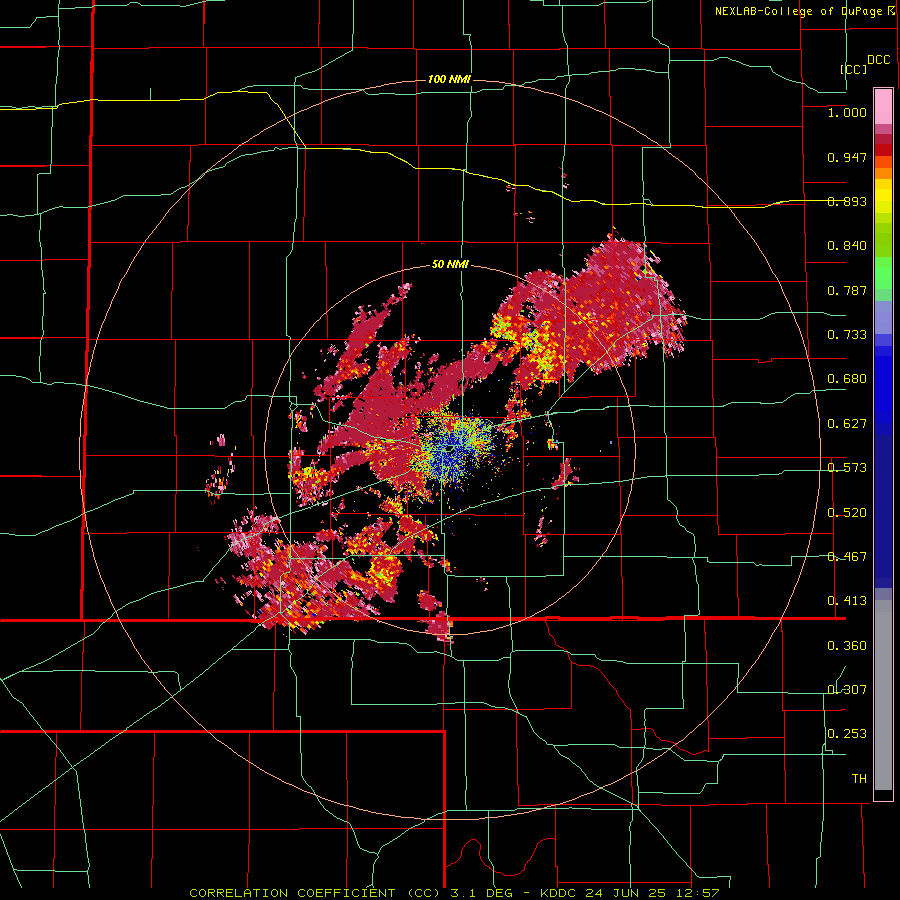The image size is (900, 900).
Task: Click the Correlation Coefficient KDDC caption
Action: pyautogui.click(x=454, y=893)
